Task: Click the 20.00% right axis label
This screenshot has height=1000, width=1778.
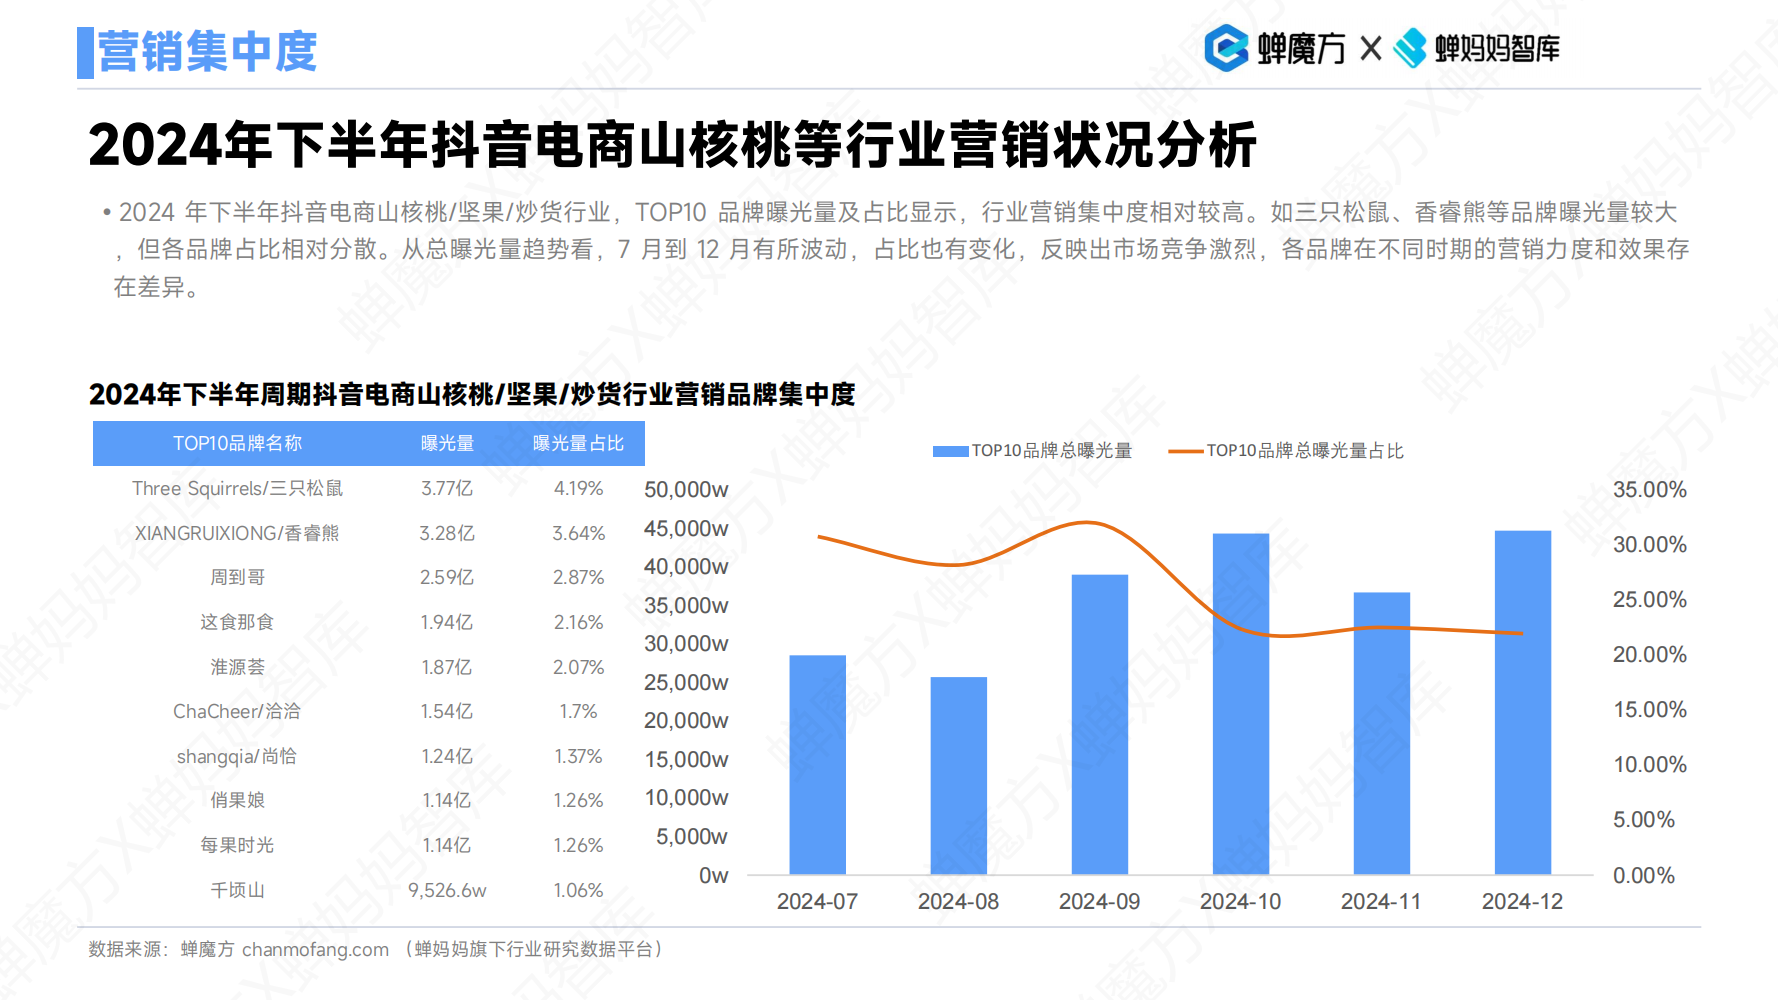Action: 1649,654
